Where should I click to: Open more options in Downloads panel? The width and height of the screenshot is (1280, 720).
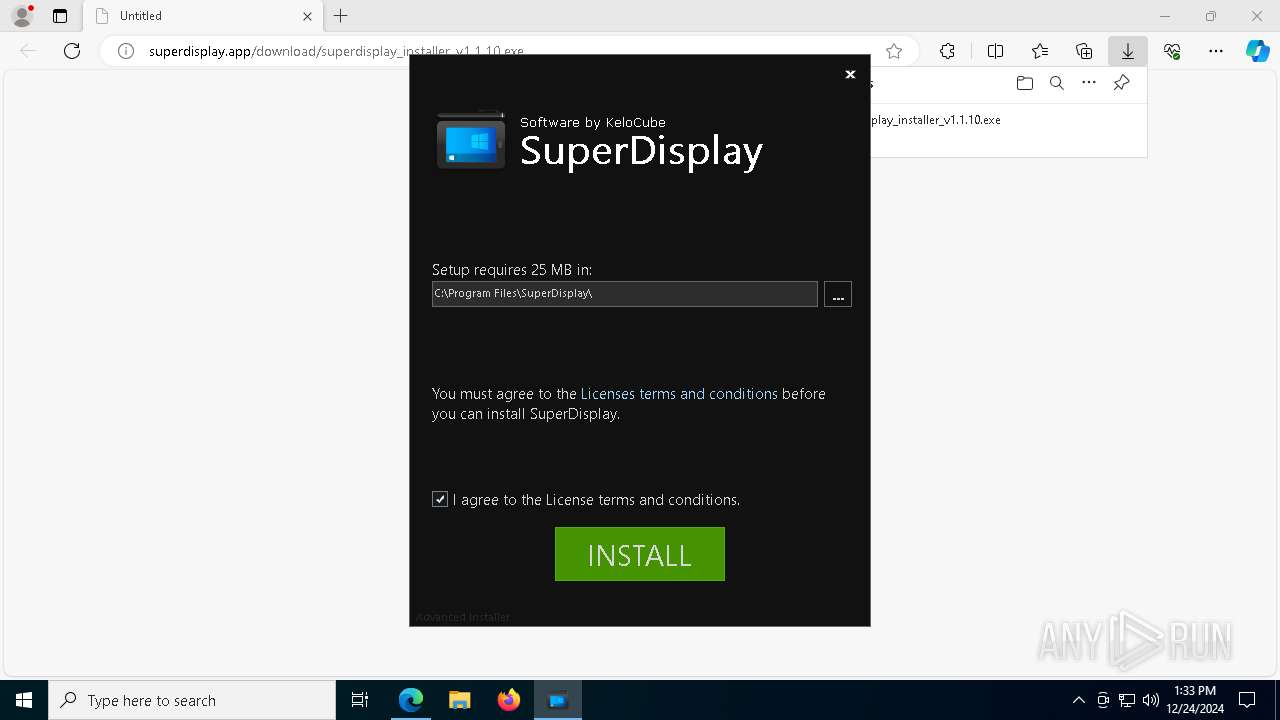tap(1089, 83)
